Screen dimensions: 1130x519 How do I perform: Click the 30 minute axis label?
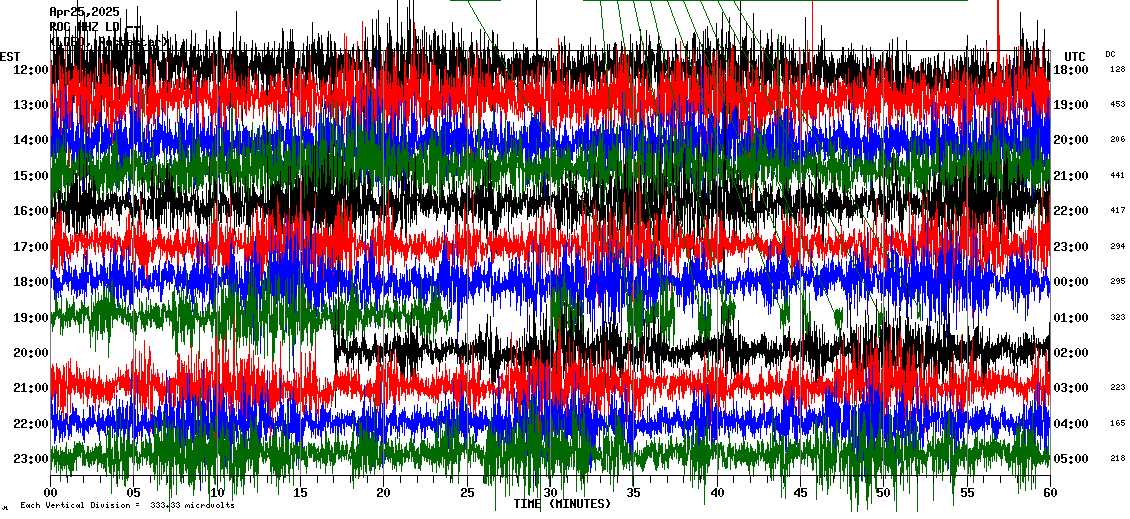pos(551,492)
